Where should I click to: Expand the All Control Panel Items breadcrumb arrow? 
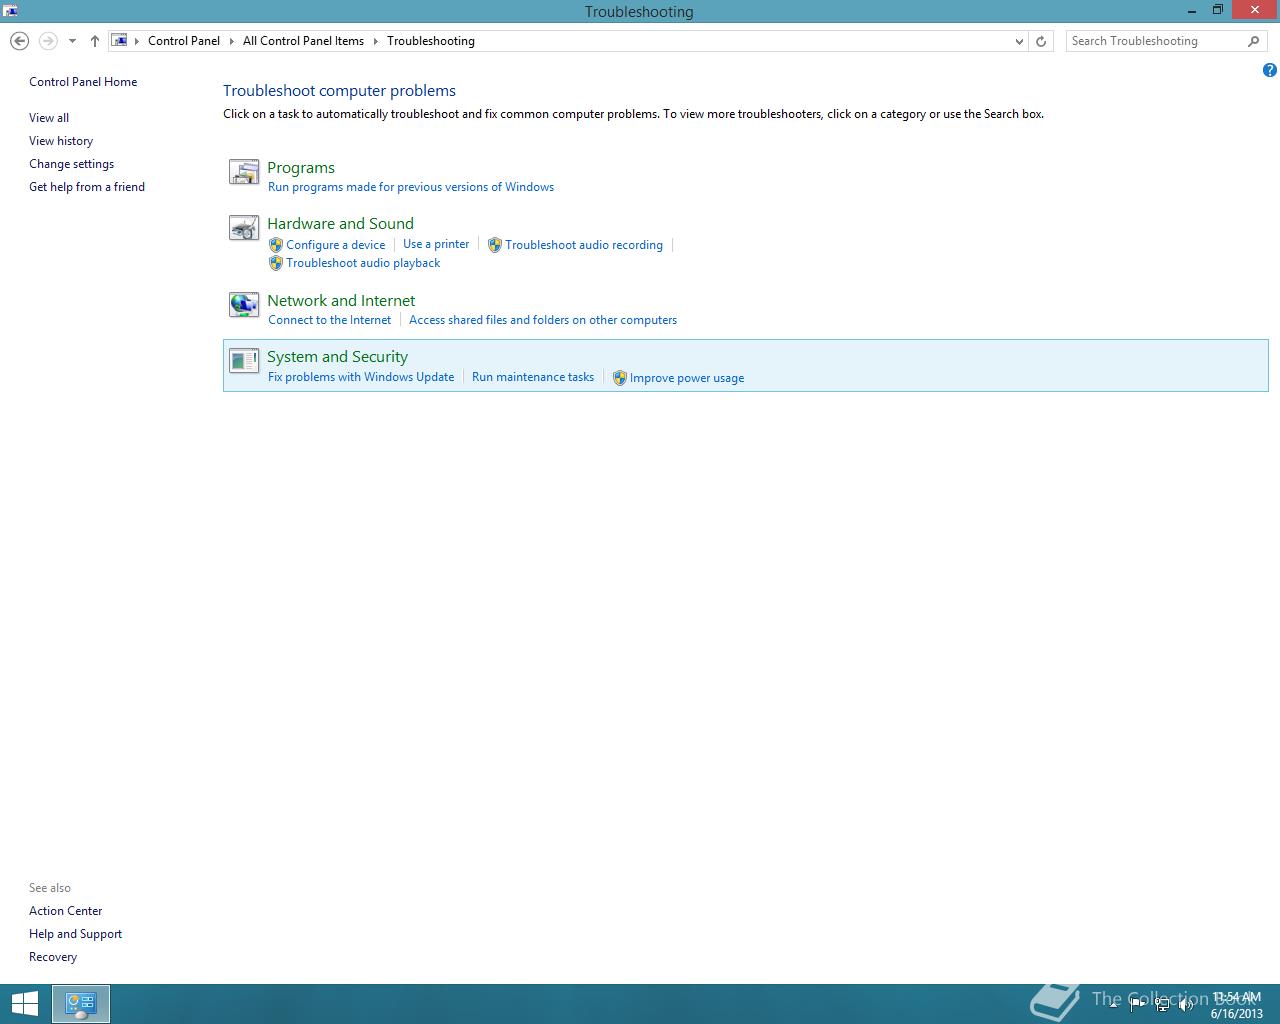click(376, 41)
